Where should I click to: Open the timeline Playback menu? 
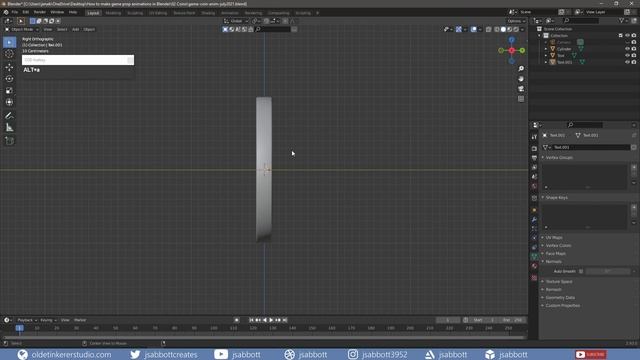tap(27, 320)
